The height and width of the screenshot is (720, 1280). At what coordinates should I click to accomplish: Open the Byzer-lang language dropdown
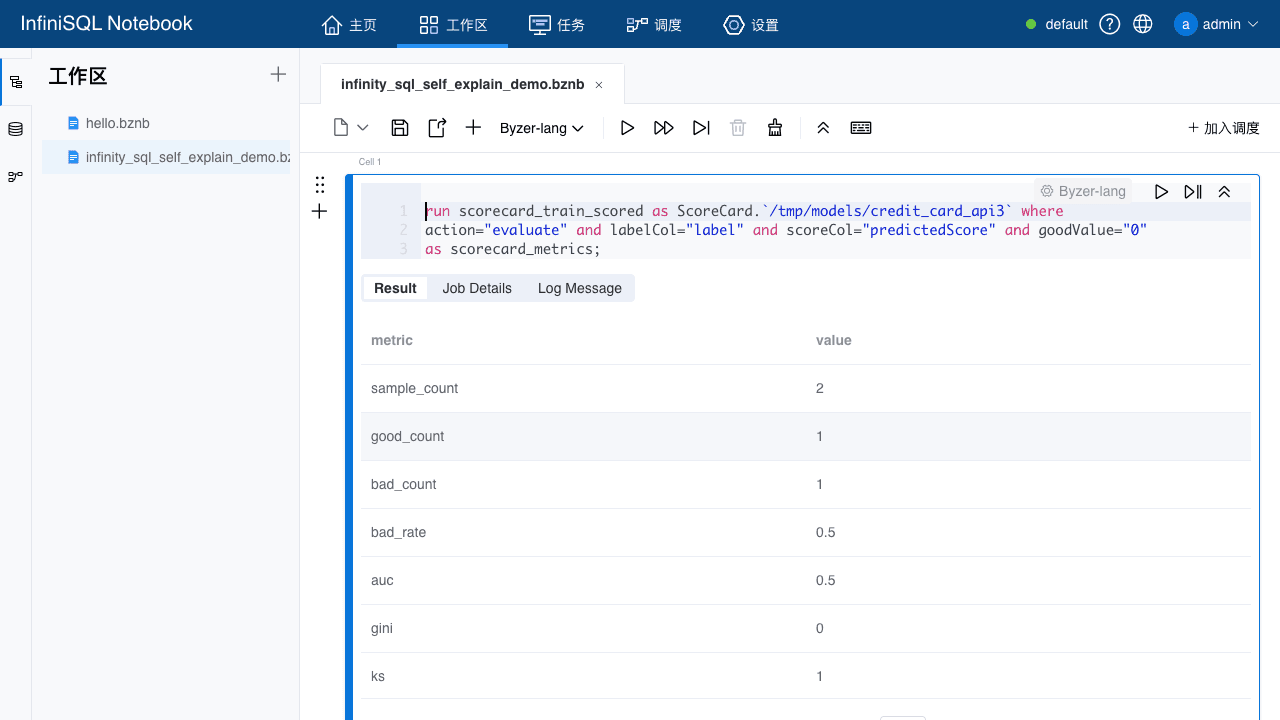[542, 128]
